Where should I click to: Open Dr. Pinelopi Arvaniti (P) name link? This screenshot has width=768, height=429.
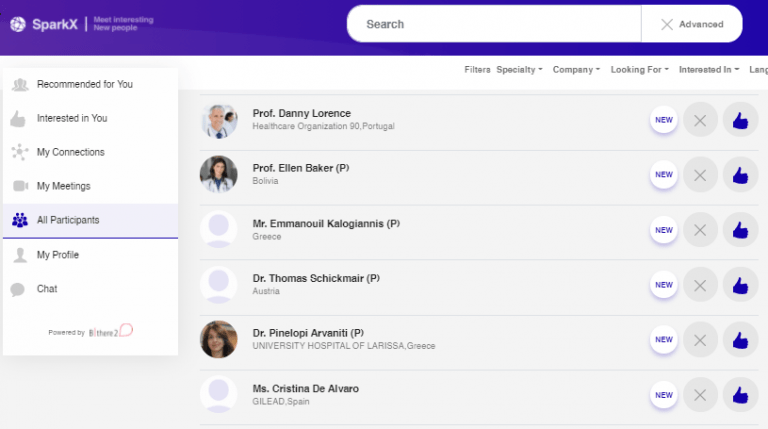click(308, 334)
